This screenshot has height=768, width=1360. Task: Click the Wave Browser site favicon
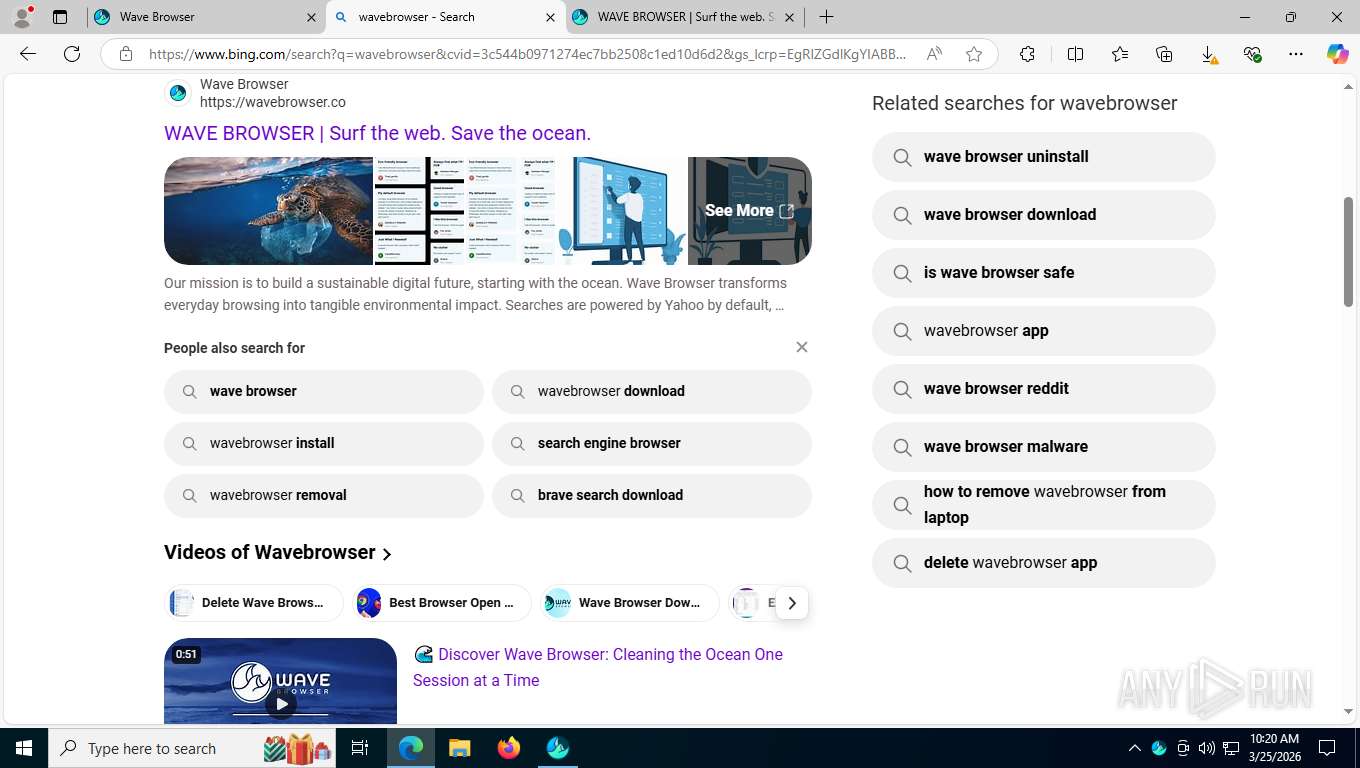coord(178,93)
